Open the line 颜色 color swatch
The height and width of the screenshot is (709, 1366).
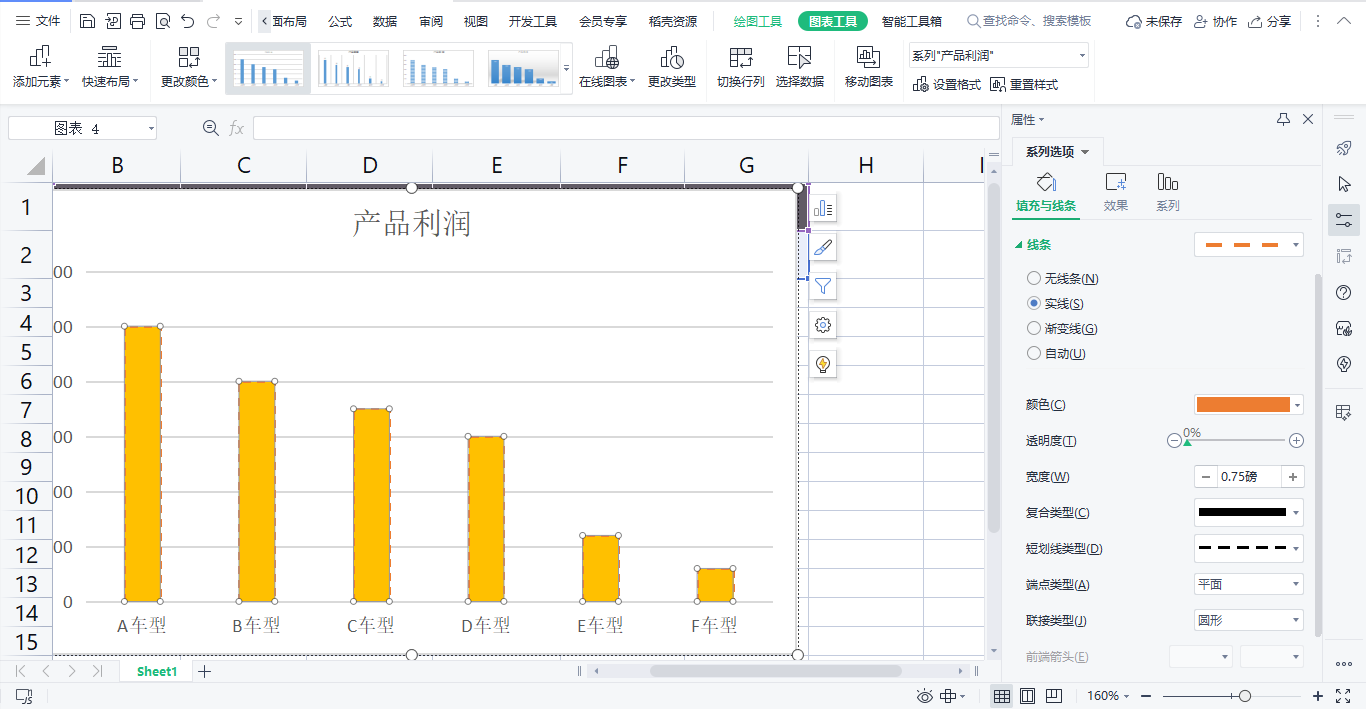pos(1249,404)
